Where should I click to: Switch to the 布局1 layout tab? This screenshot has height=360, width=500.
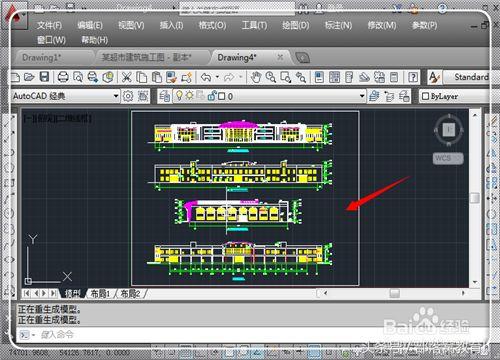(x=100, y=294)
